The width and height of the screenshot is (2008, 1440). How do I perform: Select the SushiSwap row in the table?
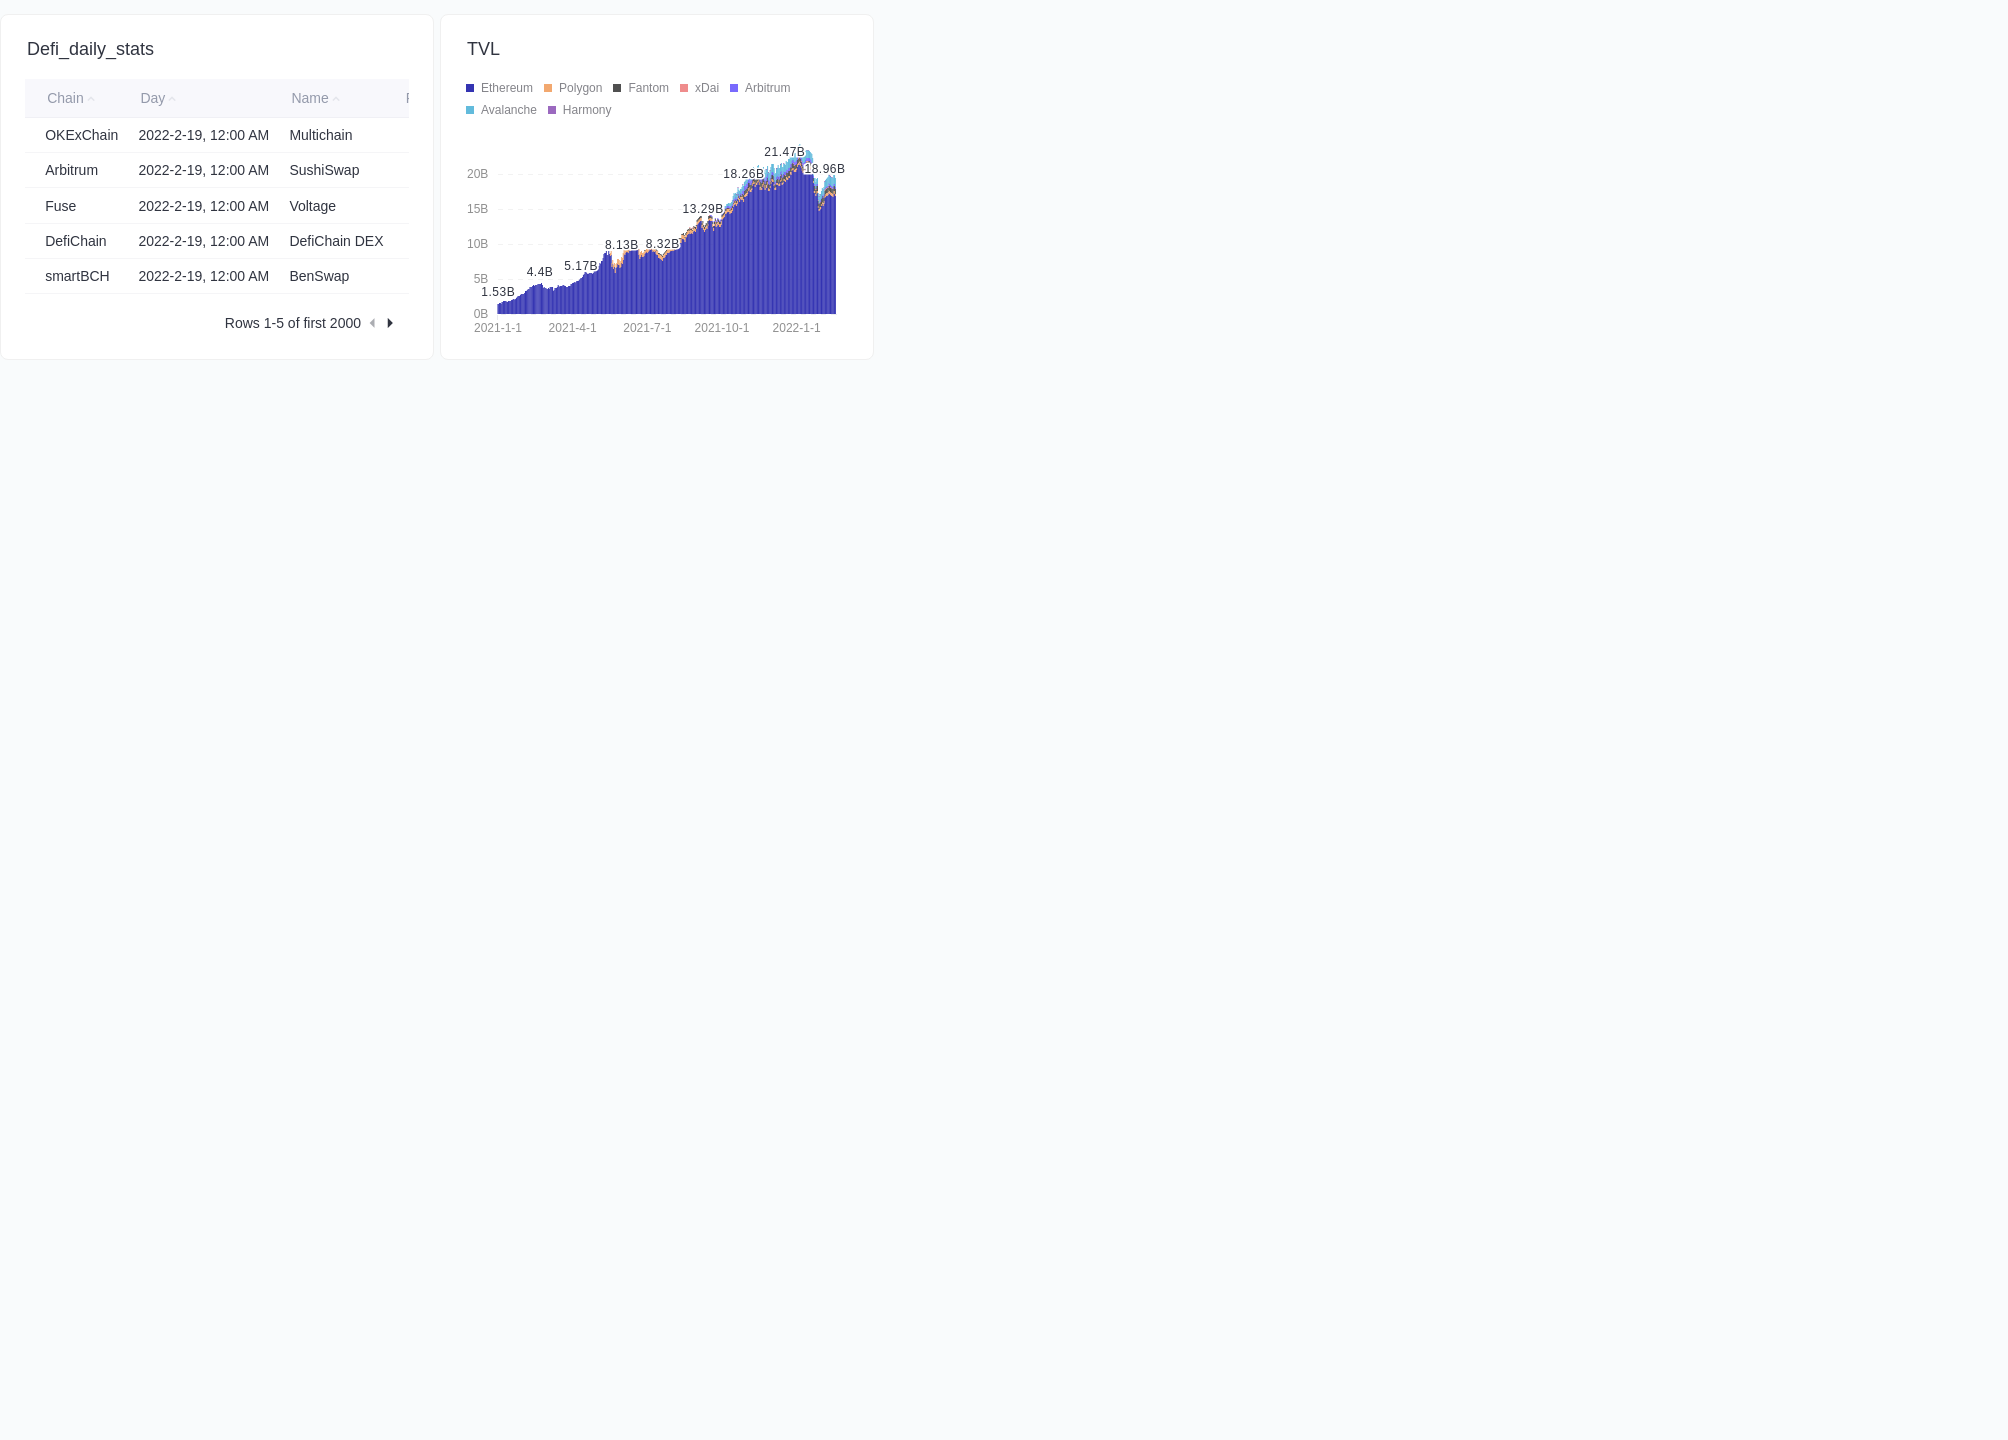coord(324,170)
